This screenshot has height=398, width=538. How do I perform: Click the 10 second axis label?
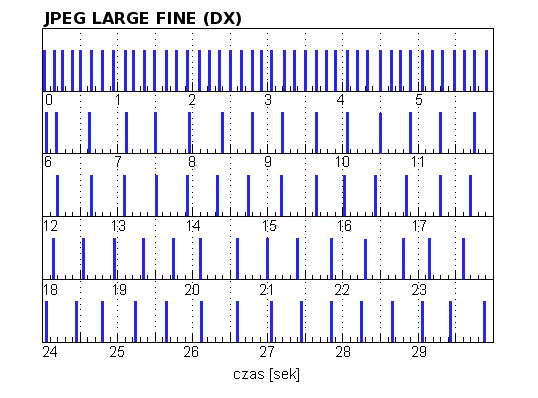342,162
